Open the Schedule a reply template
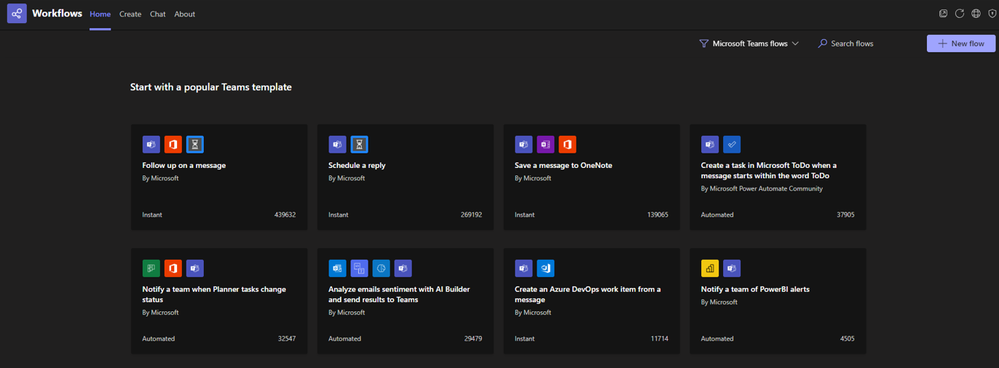 coord(405,177)
